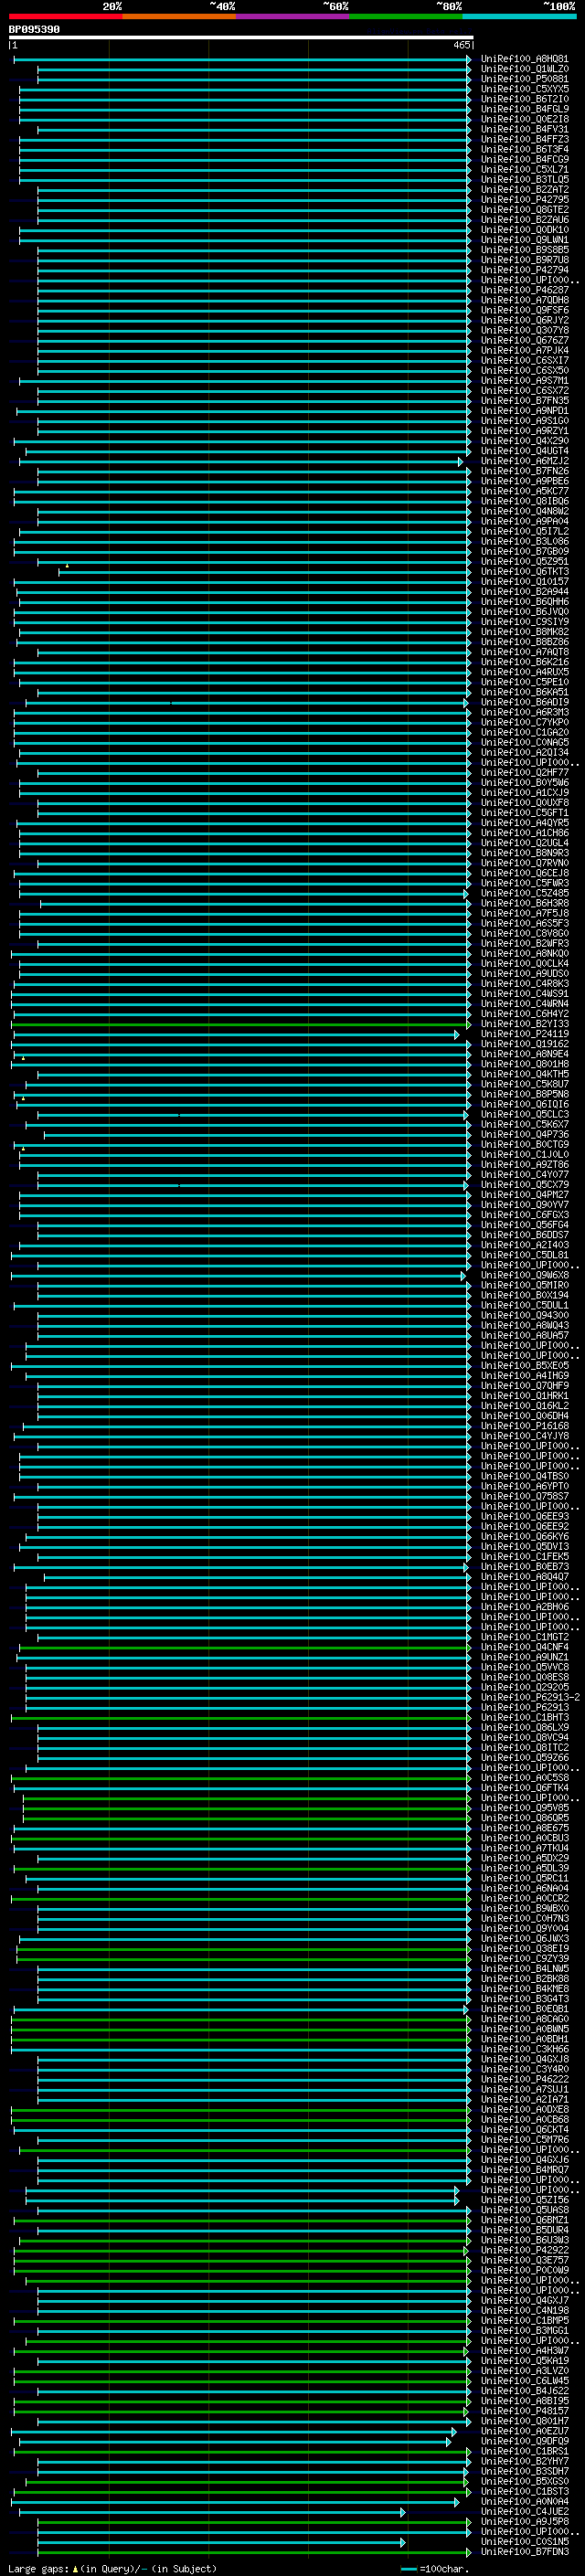Image resolution: width=585 pixels, height=2576 pixels.
Task: Select label UniRef100_A9S7M1
Action: (525, 381)
